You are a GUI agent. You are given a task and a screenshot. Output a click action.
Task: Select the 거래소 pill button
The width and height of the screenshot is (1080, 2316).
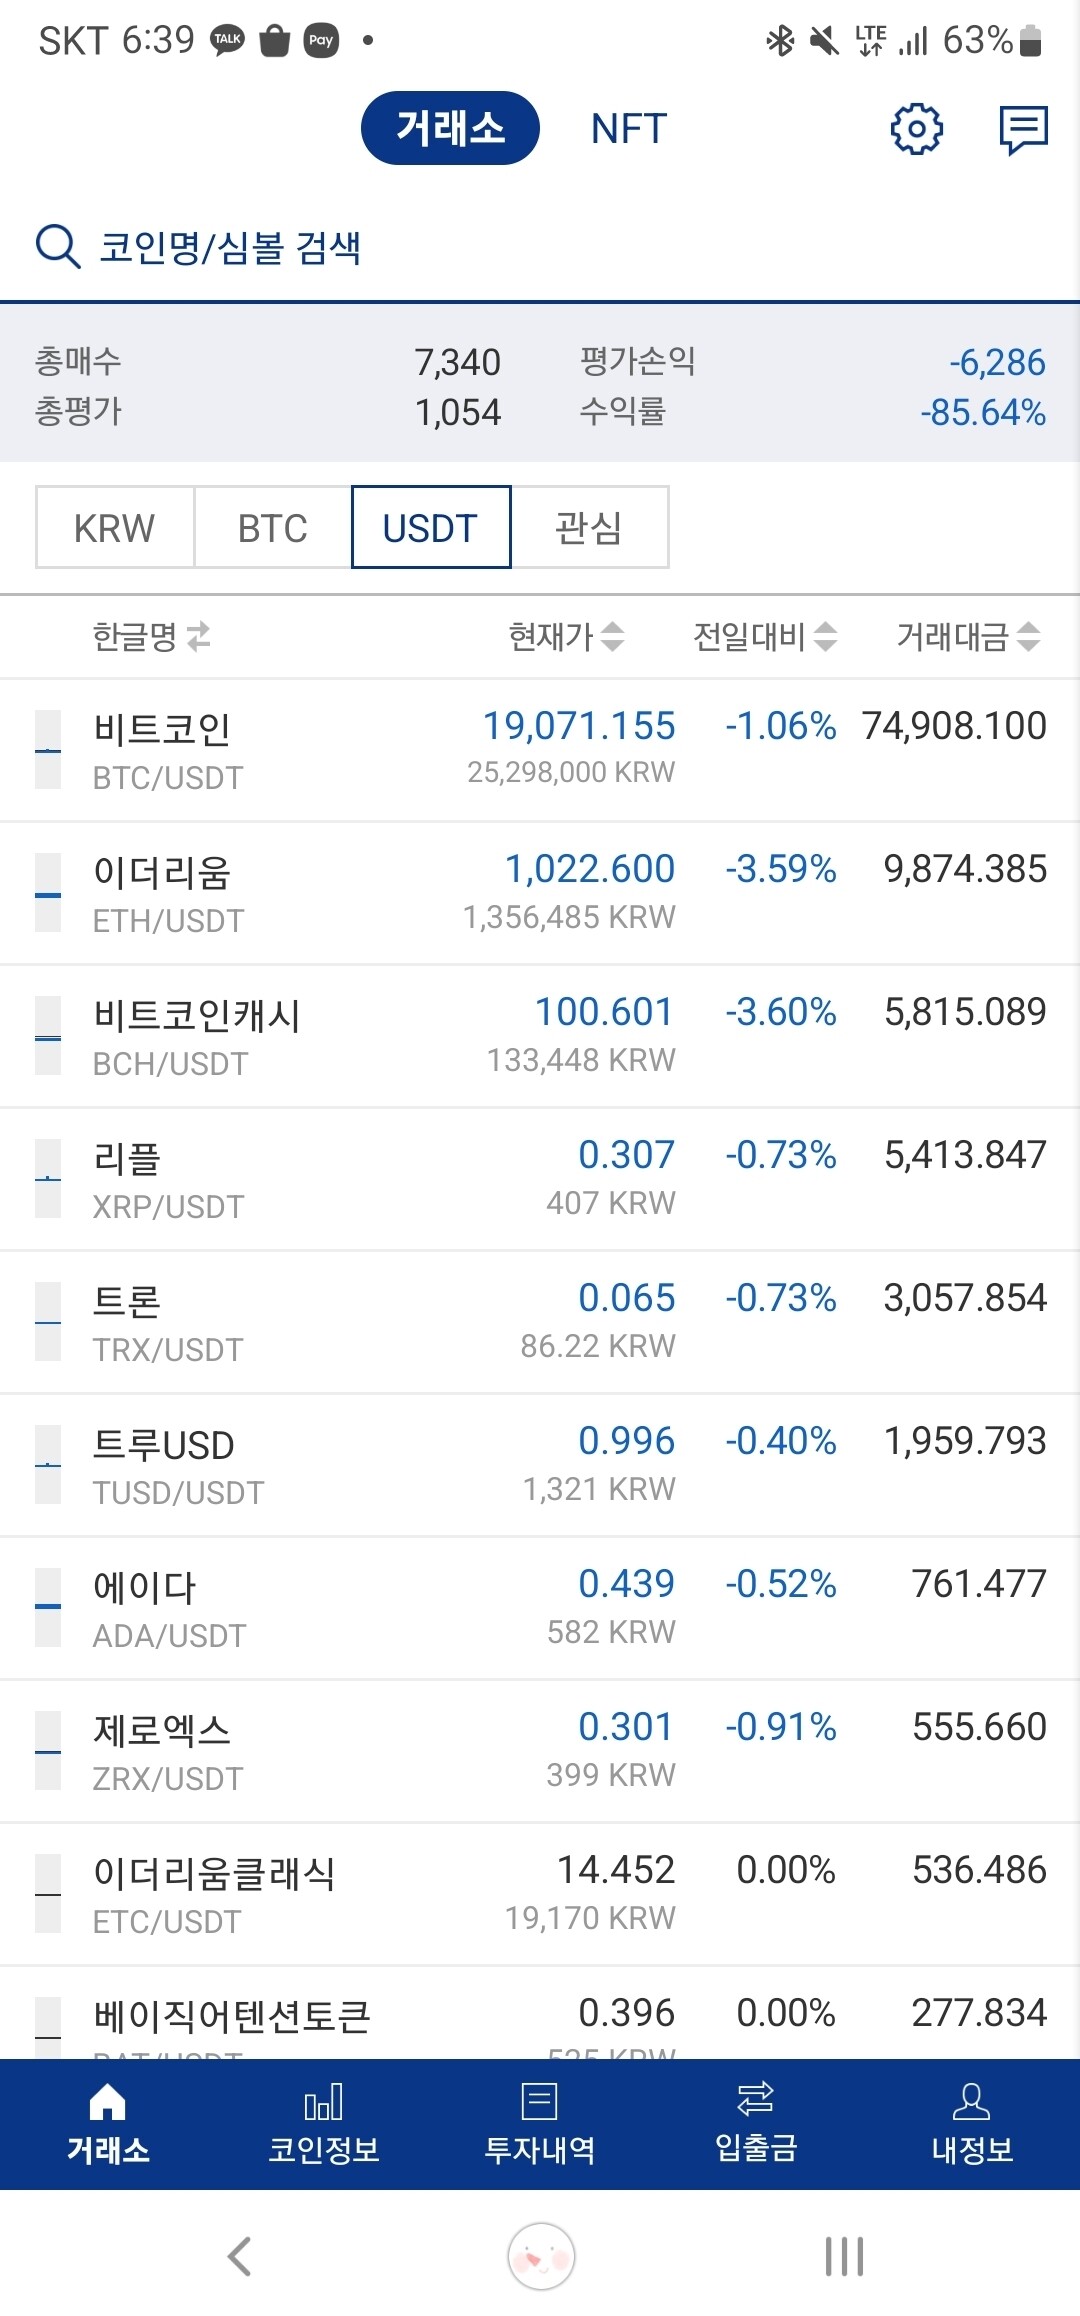click(x=450, y=128)
